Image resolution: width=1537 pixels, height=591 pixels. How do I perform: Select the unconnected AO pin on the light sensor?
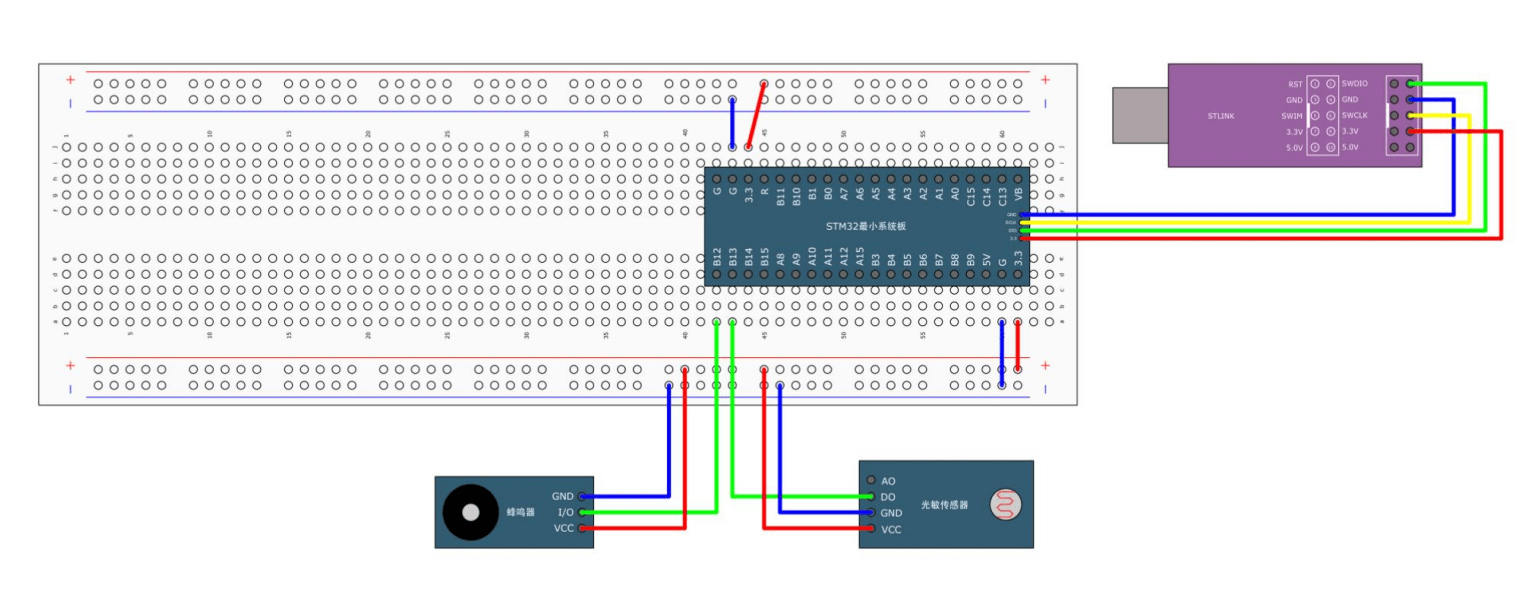872,481
